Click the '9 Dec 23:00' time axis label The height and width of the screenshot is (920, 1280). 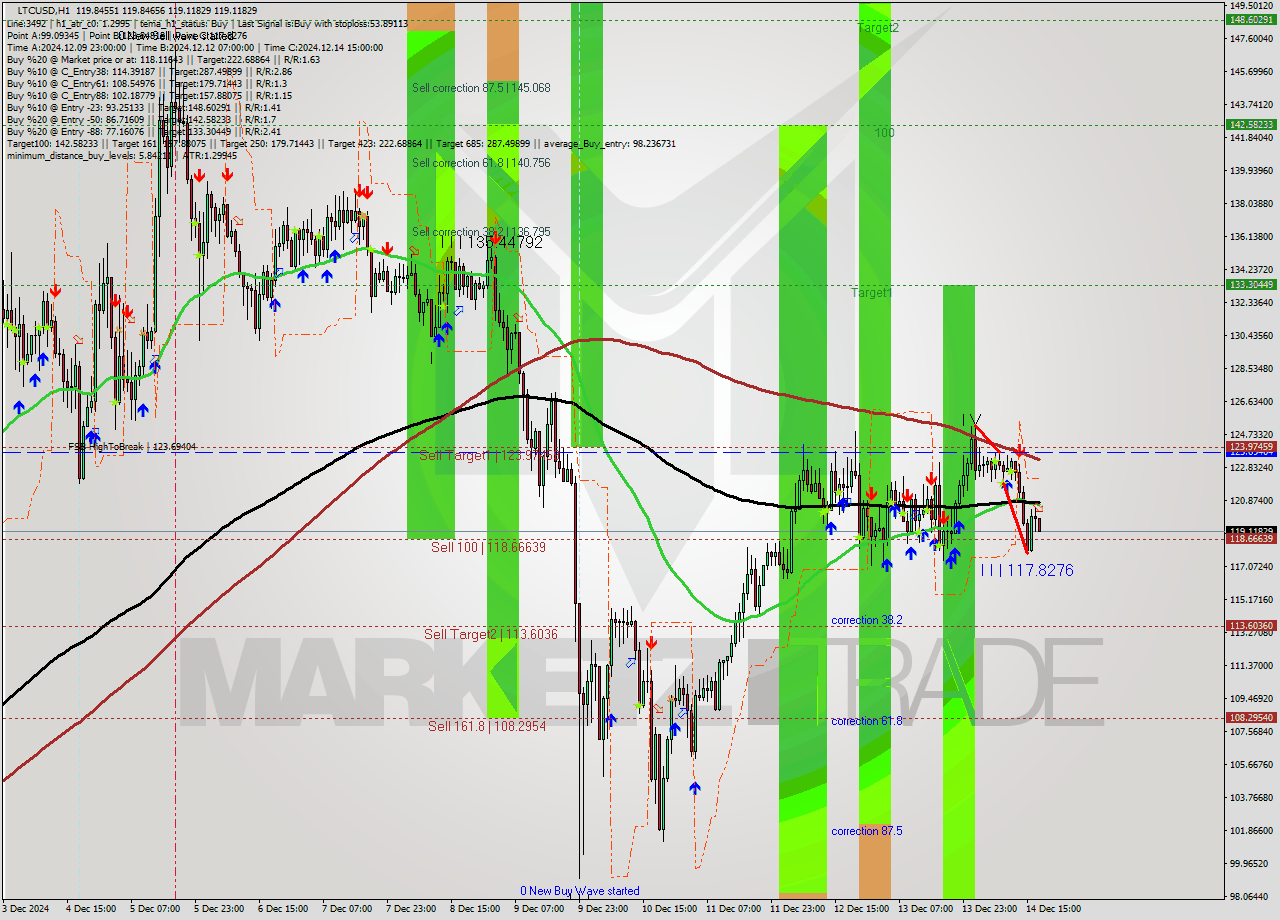pos(603,909)
